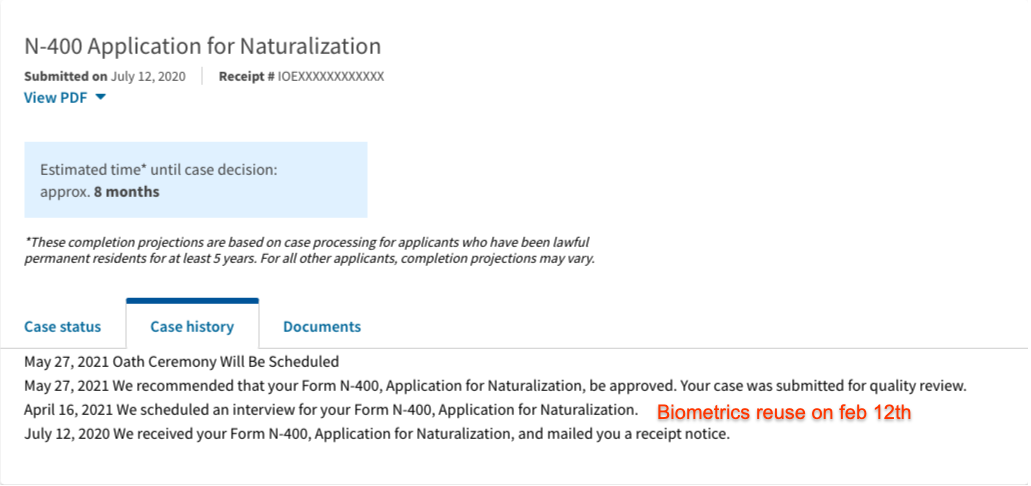
Task: Switch to the Case status tab
Action: (x=62, y=326)
